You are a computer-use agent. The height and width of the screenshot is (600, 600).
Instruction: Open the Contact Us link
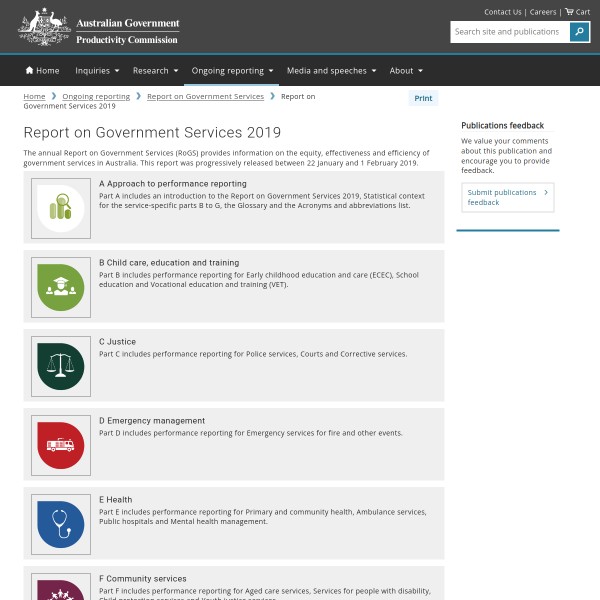pyautogui.click(x=502, y=12)
